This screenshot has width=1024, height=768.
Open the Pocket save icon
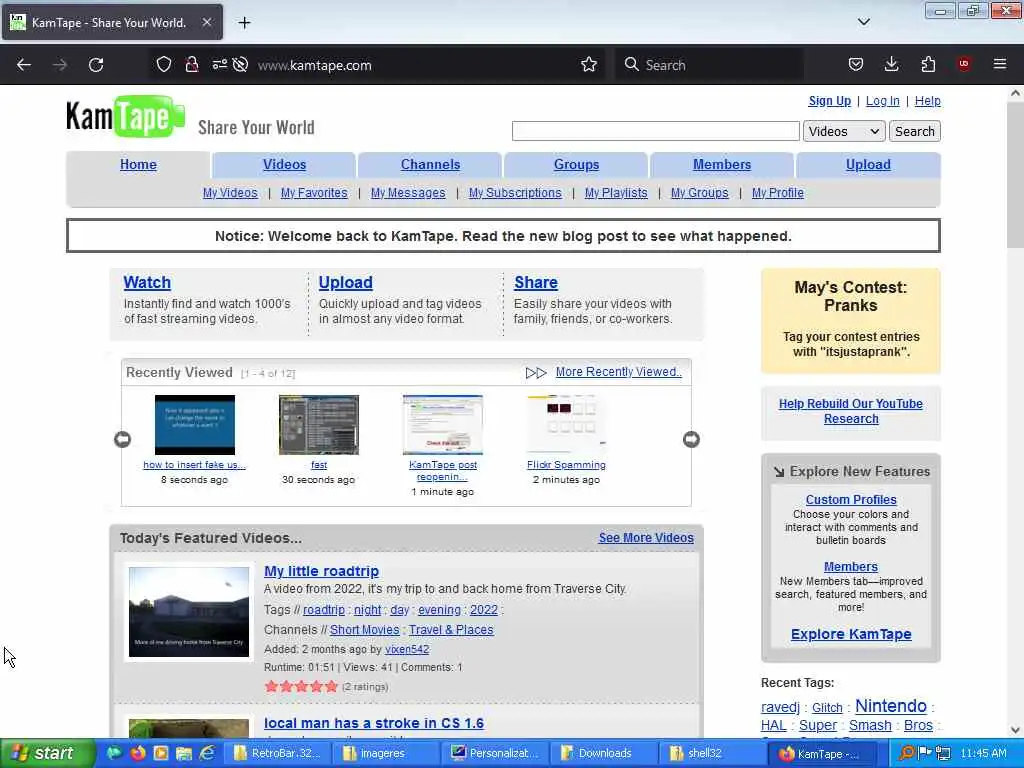tap(856, 65)
